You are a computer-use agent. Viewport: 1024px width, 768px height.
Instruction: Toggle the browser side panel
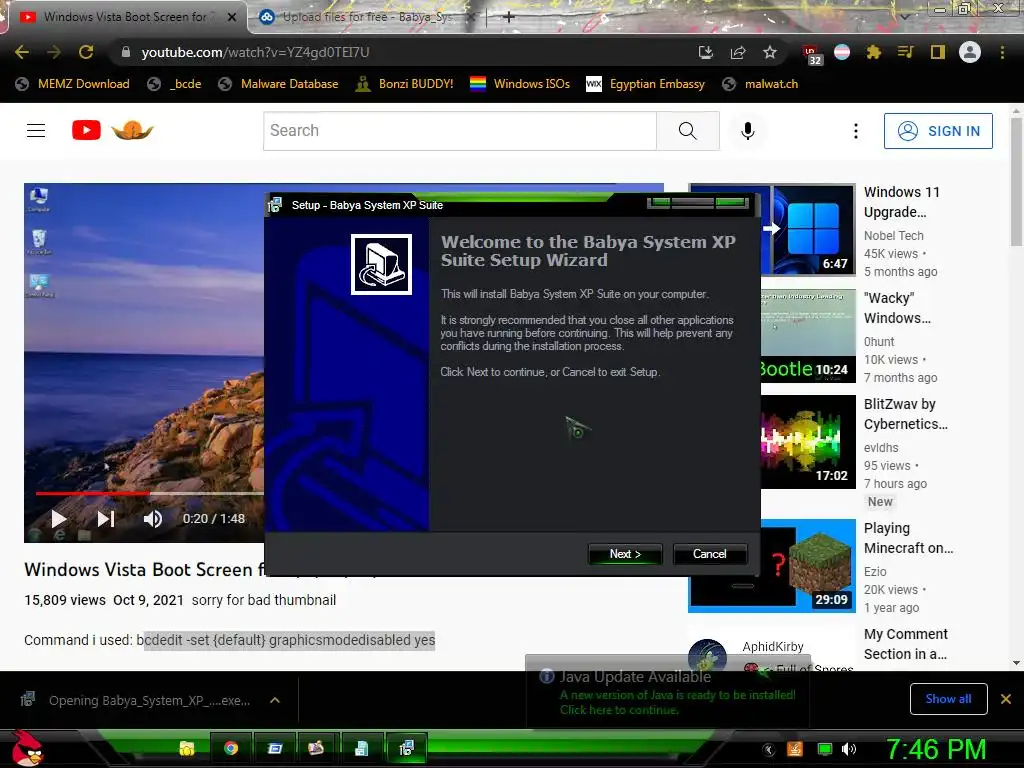(938, 52)
